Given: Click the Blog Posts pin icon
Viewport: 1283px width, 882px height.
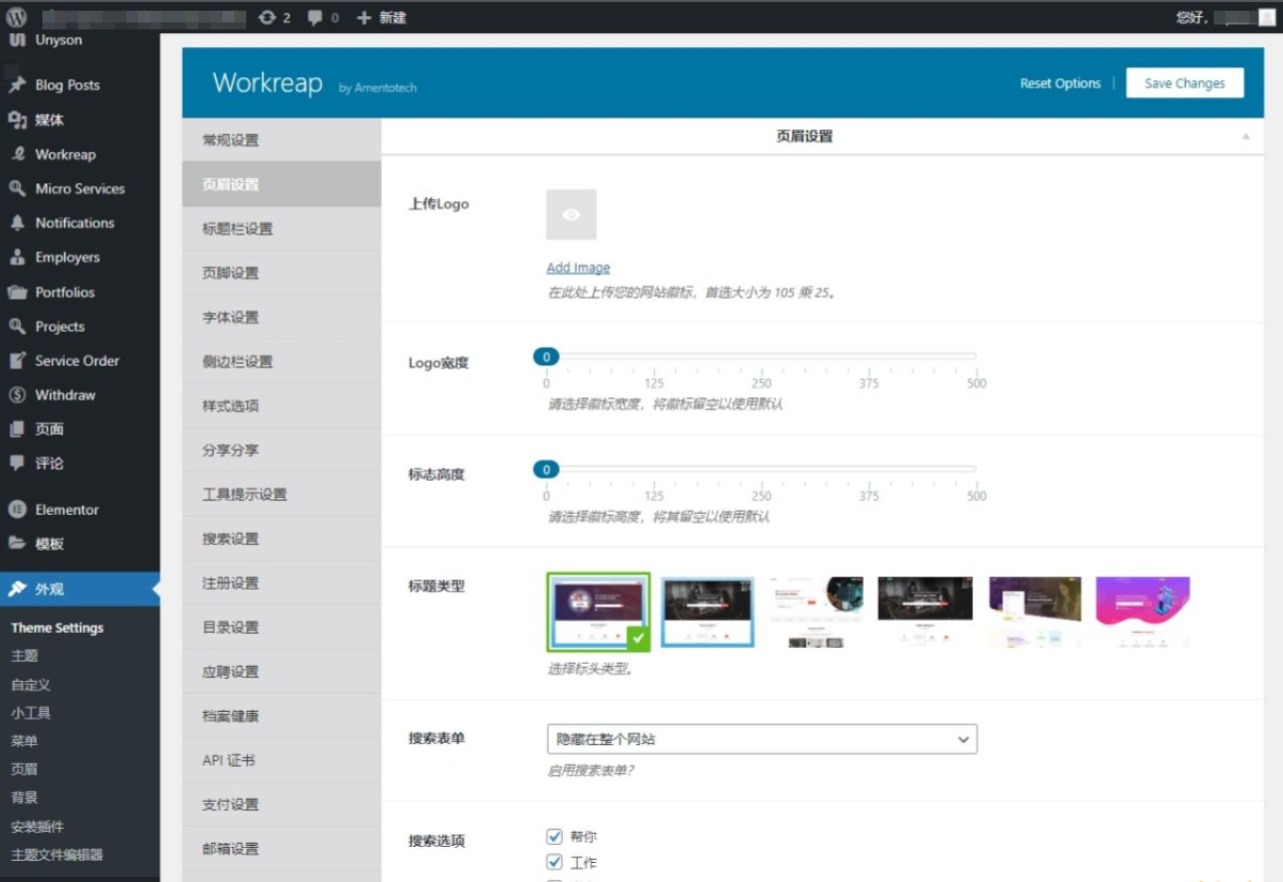Looking at the screenshot, I should pos(17,85).
